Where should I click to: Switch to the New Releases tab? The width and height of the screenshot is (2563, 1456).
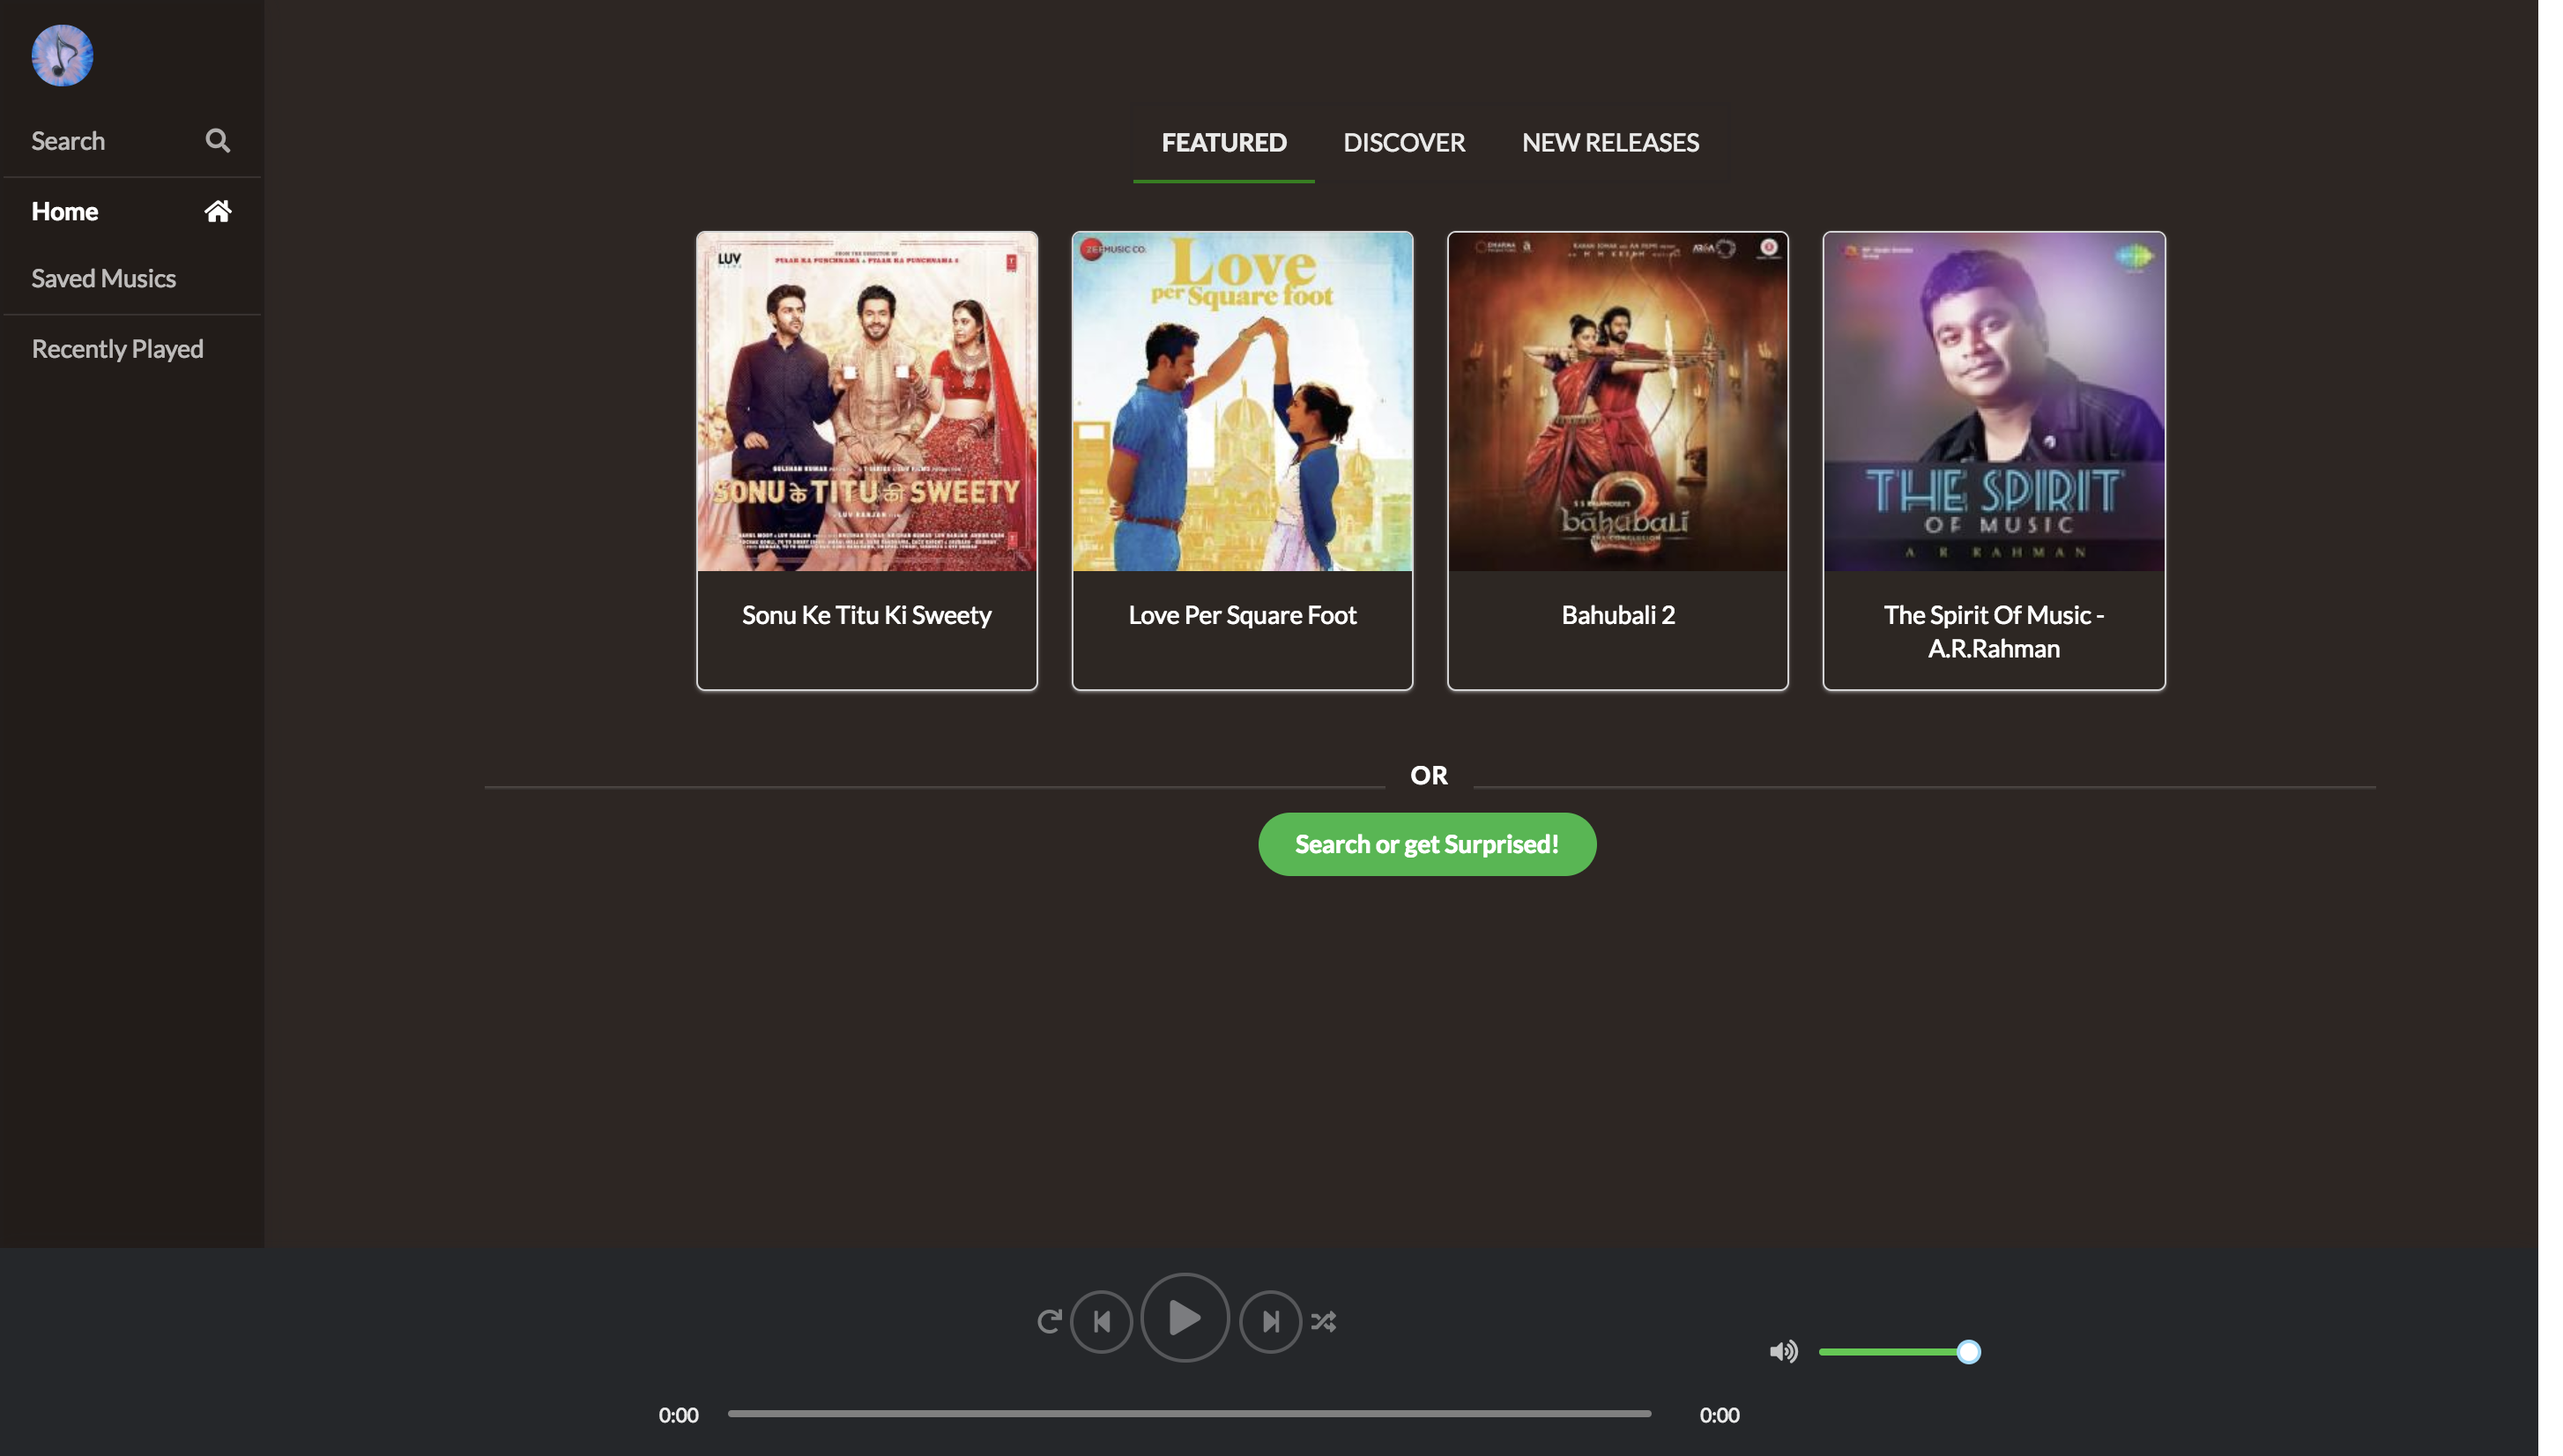pos(1610,143)
